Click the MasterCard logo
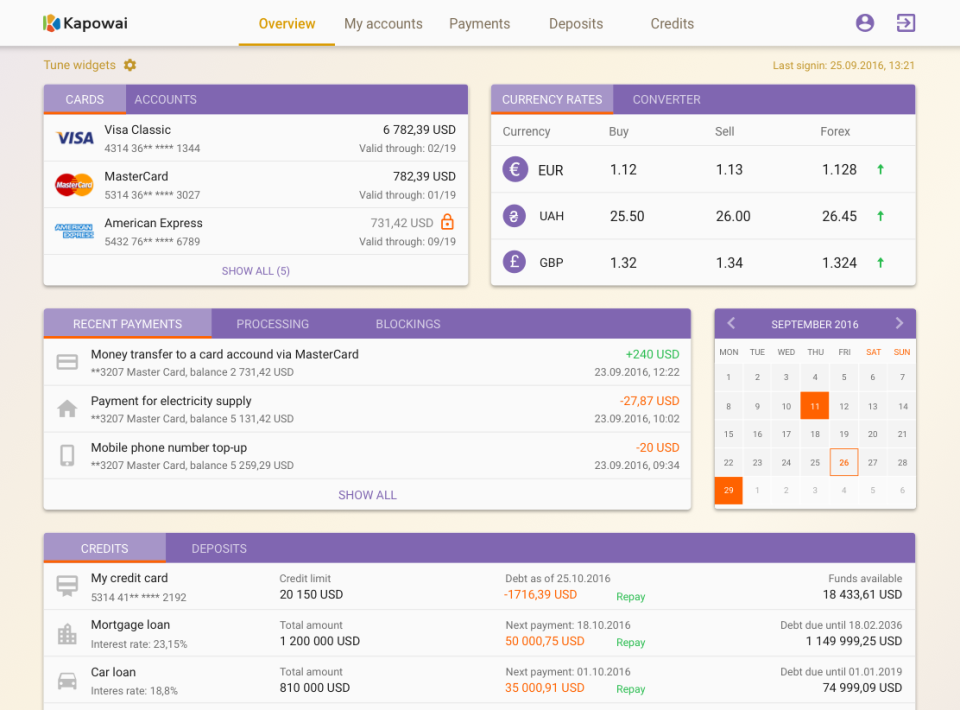The width and height of the screenshot is (960, 710). pos(74,185)
